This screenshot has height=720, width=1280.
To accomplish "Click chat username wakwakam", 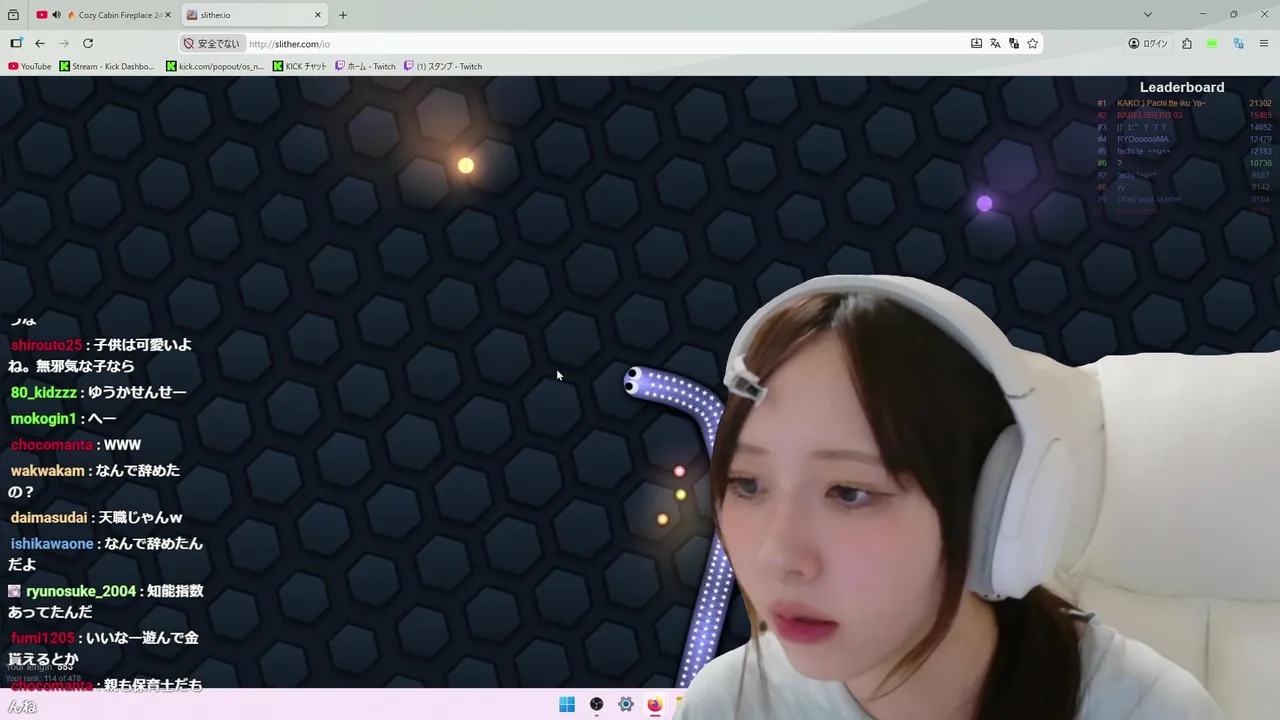I will tap(47, 470).
